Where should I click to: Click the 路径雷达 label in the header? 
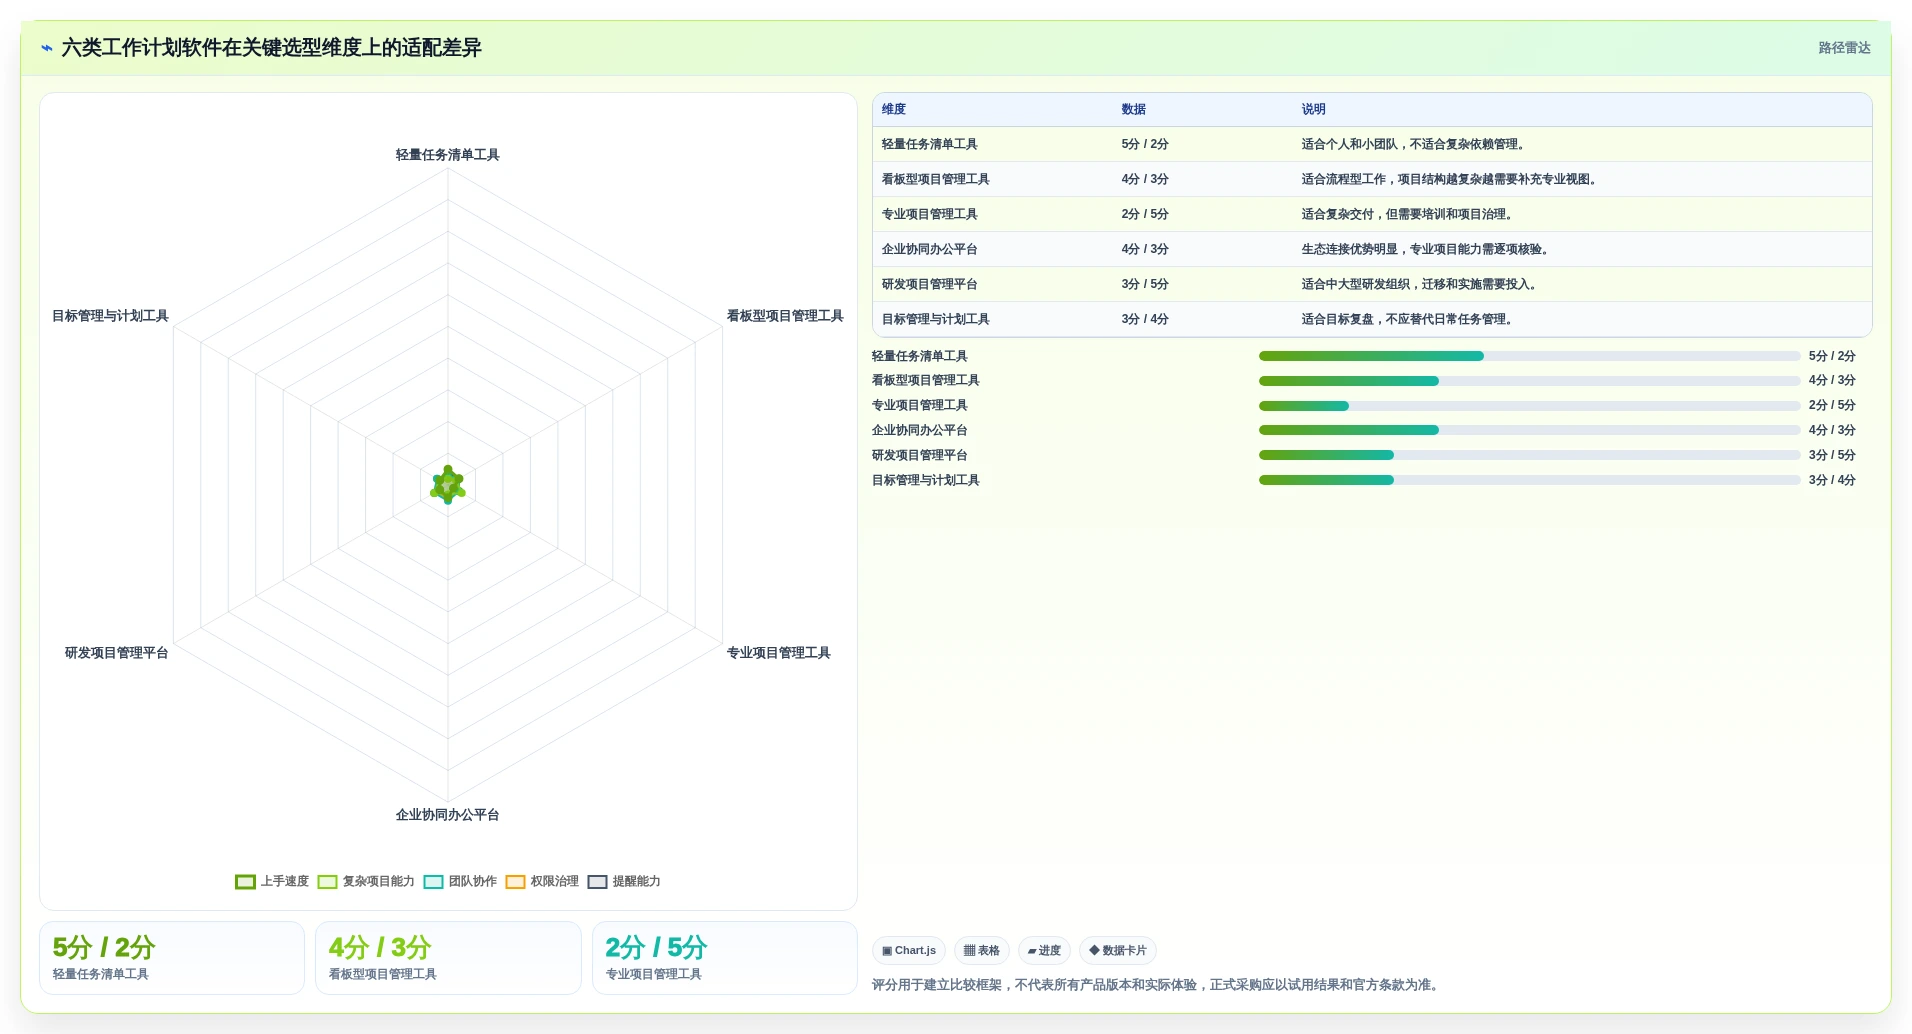click(x=1844, y=48)
